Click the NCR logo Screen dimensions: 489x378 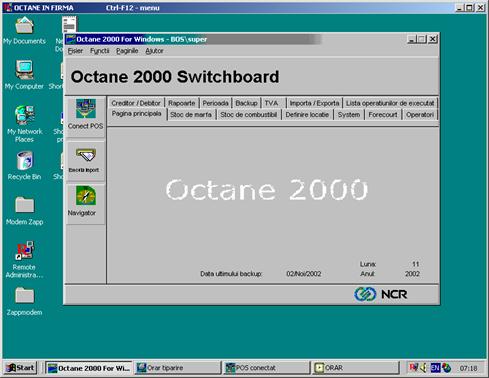point(380,294)
